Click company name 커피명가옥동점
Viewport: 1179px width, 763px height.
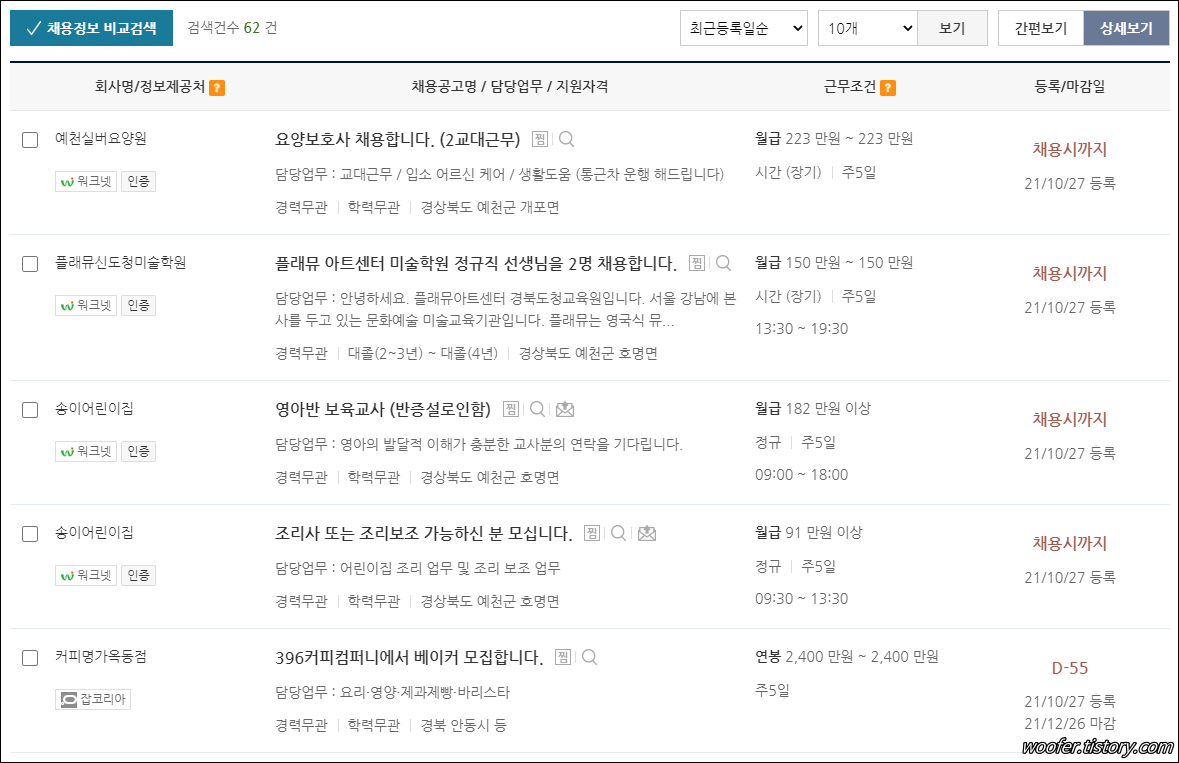[x=101, y=656]
